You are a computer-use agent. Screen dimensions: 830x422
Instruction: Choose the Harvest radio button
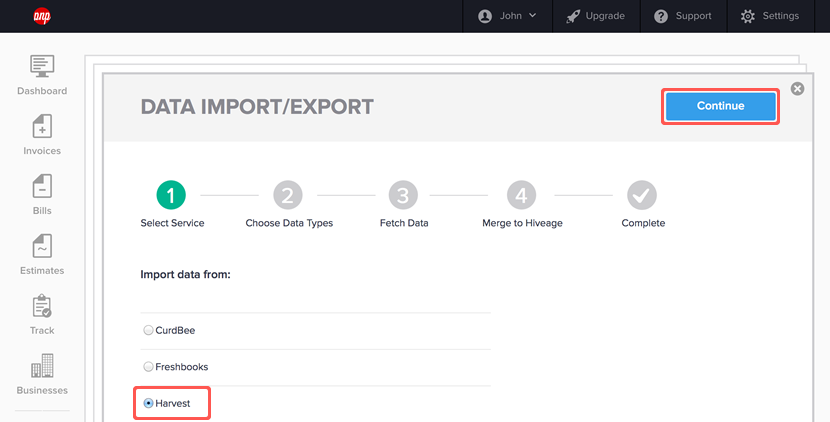pos(148,403)
